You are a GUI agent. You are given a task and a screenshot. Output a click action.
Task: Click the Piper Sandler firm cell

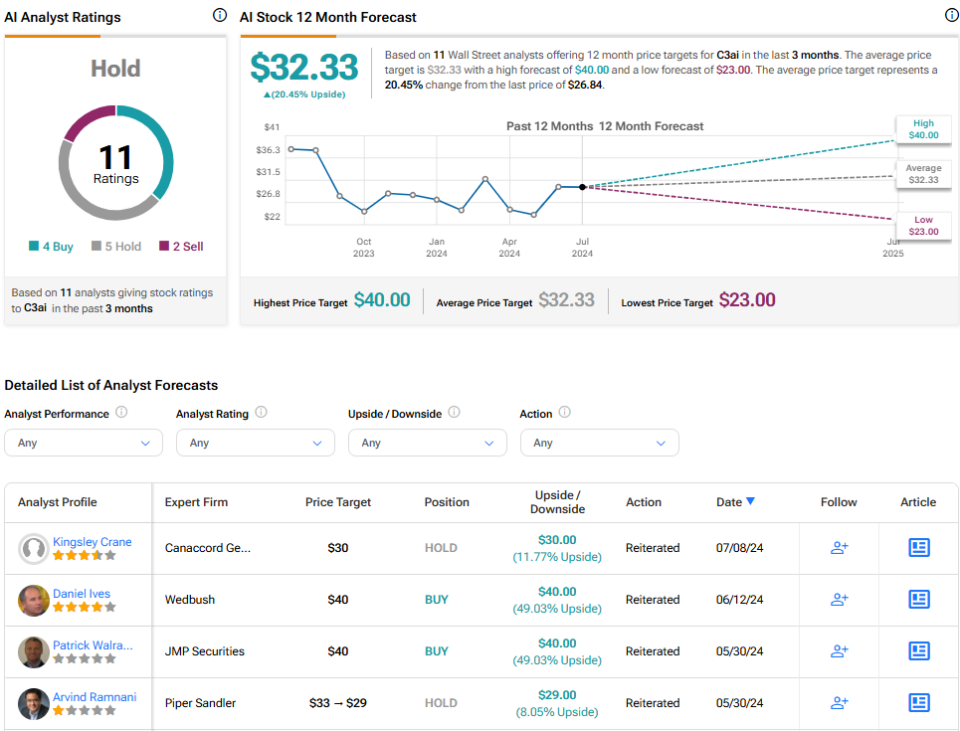click(x=200, y=703)
